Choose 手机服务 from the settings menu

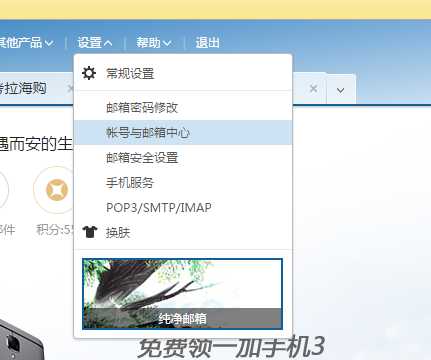(x=183, y=182)
